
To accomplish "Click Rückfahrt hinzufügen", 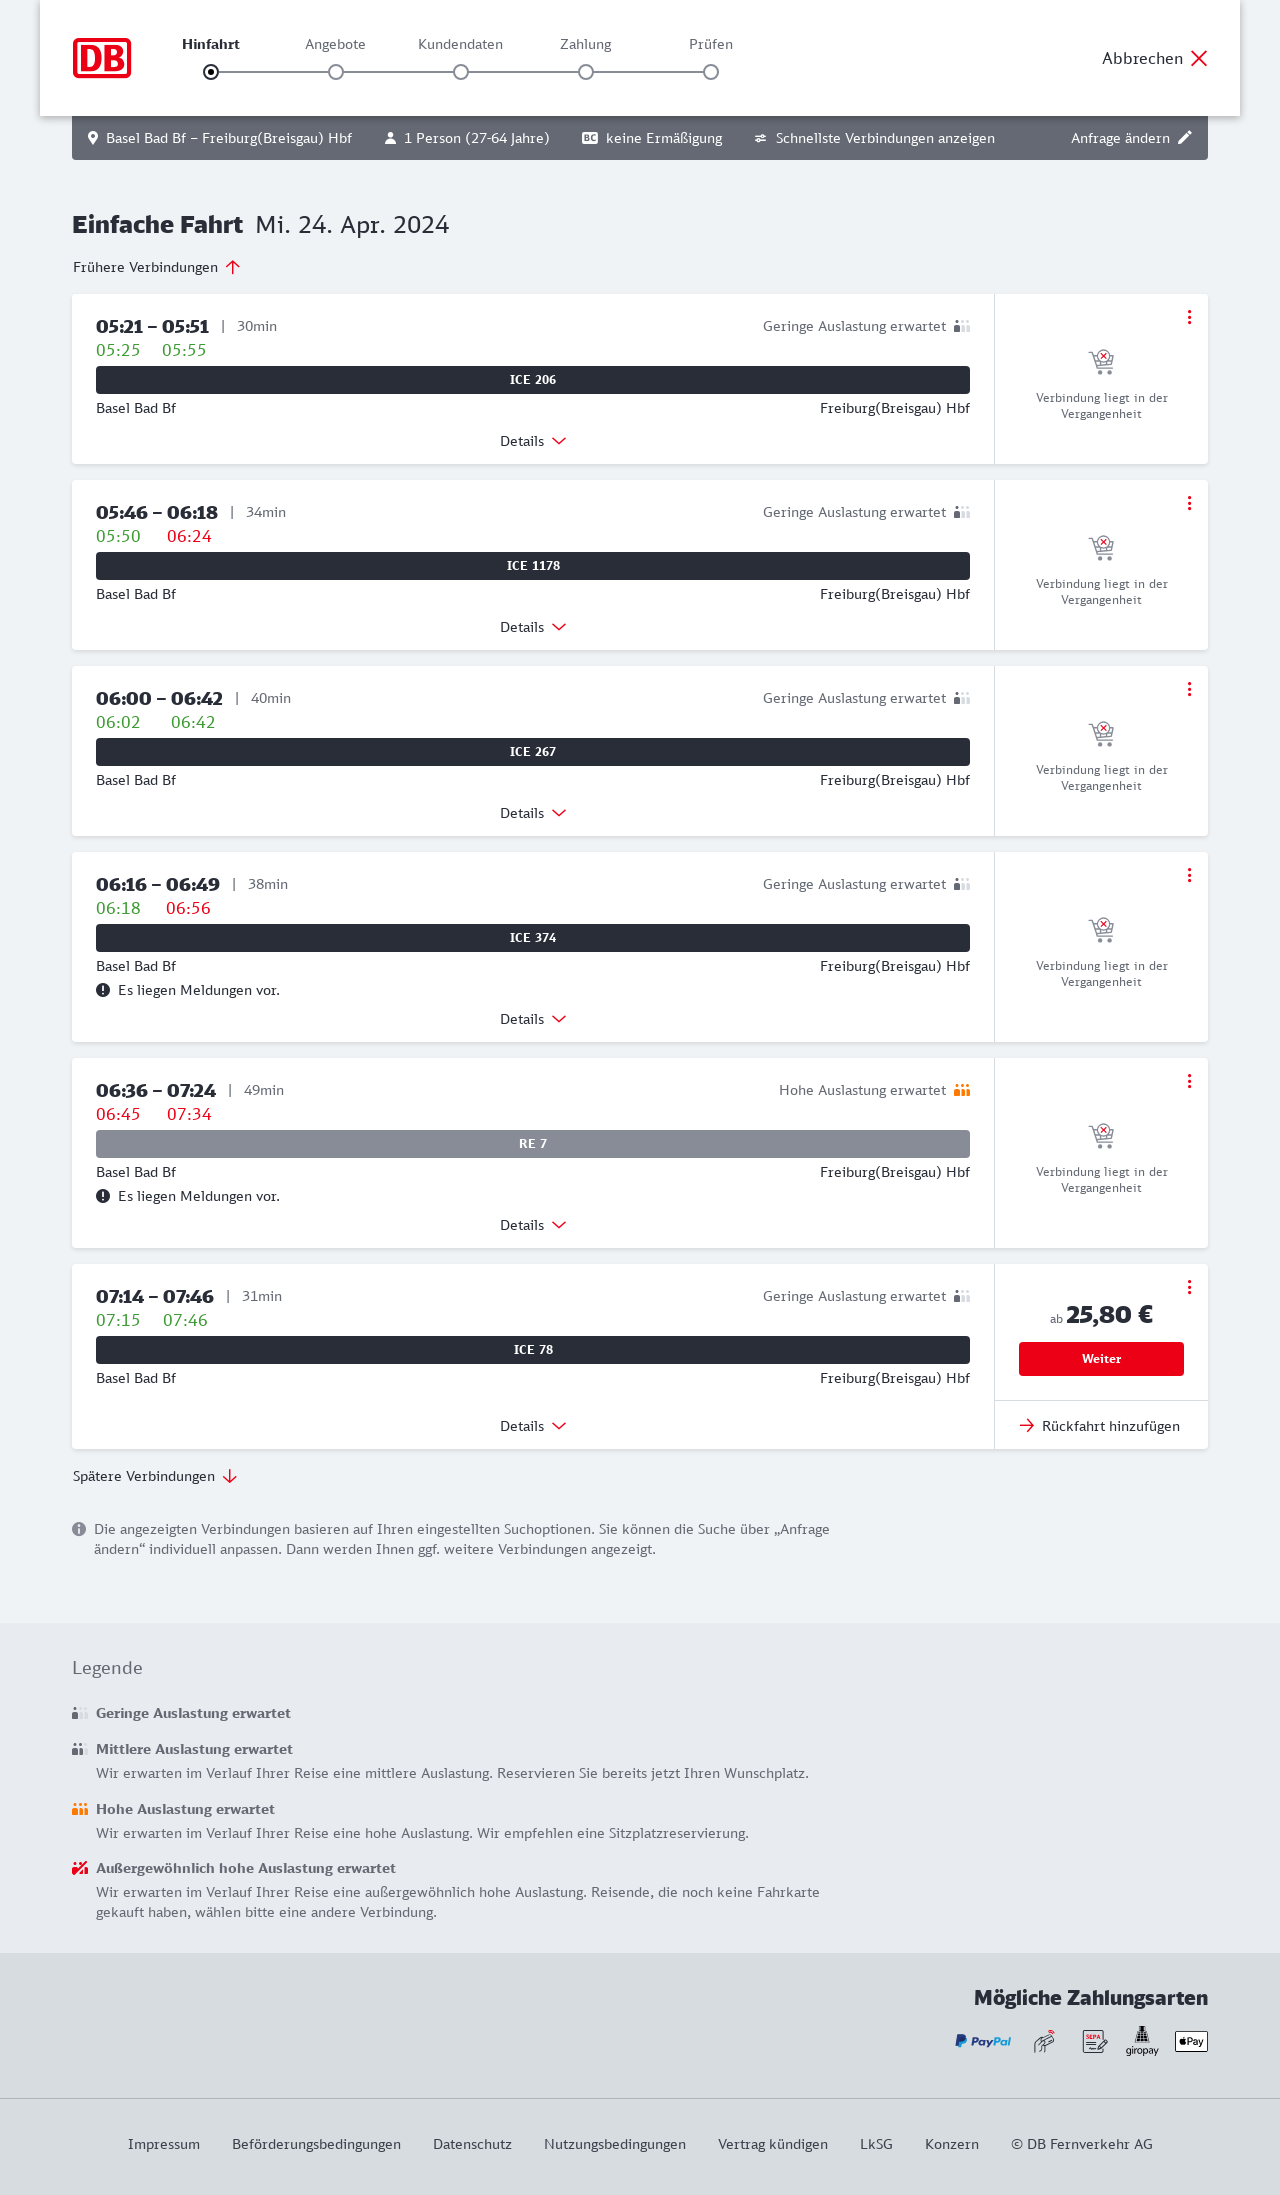I will [1100, 1426].
